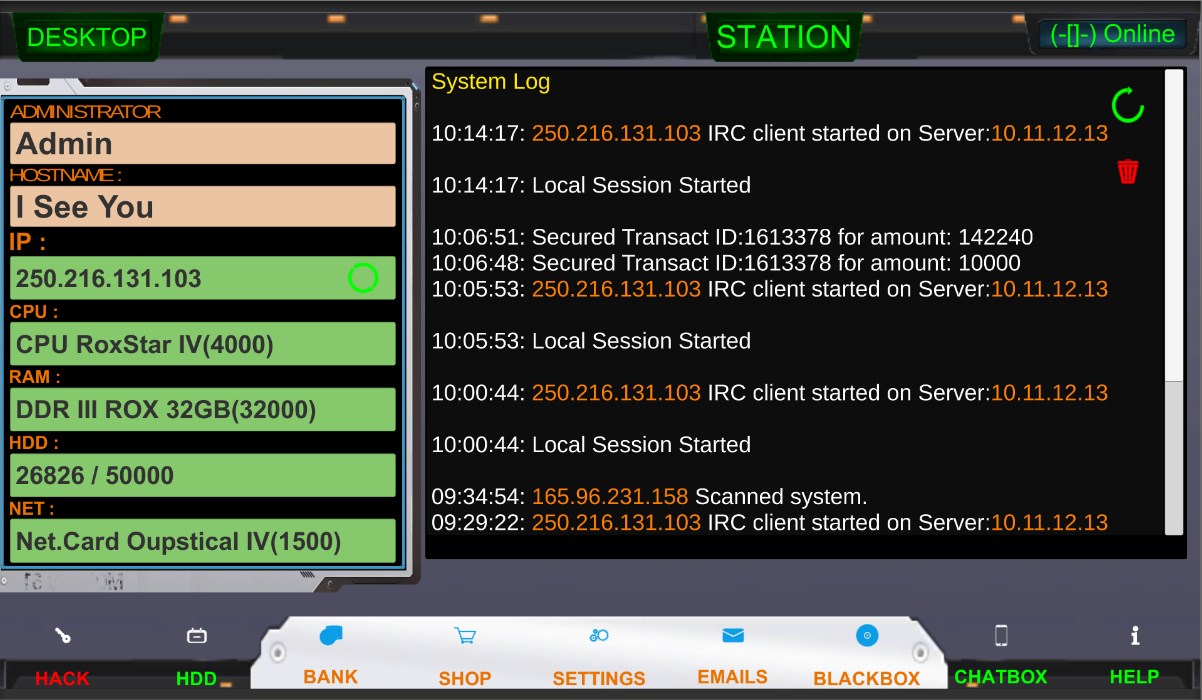Click the 165.96.231.158 scanner IP link
Screen dimensions: 1202x700
[x=610, y=496]
